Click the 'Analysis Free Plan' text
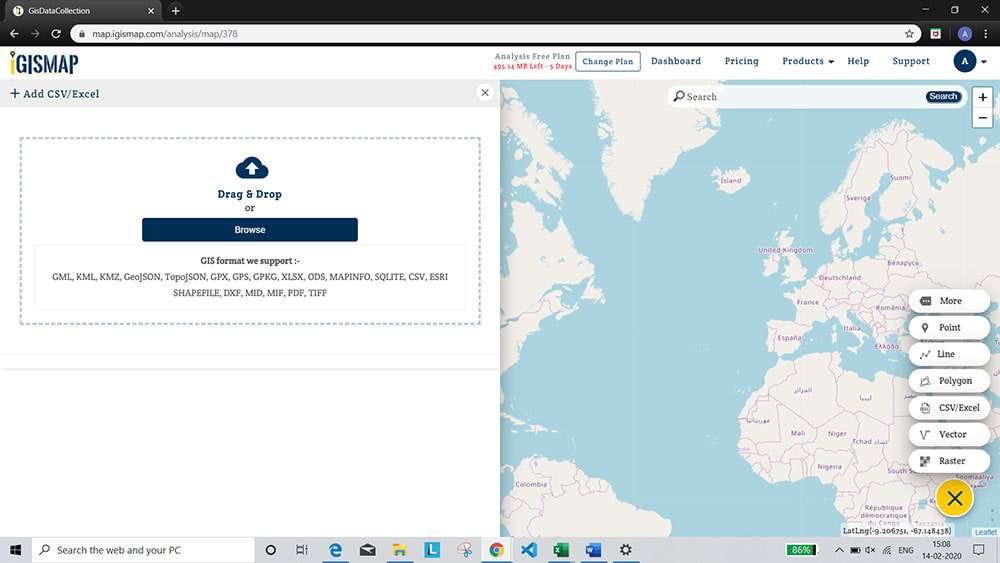Screen dimensions: 1000x563 [532, 56]
